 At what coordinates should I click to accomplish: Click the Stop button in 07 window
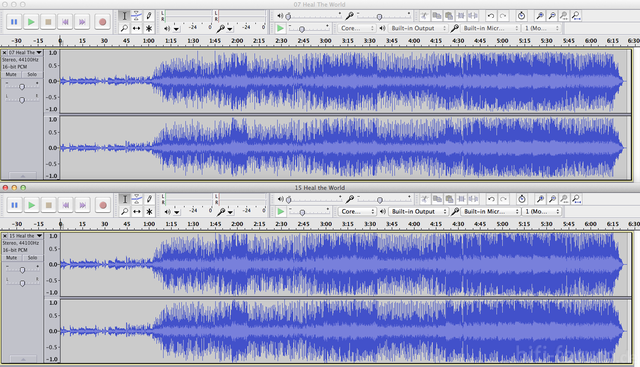click(48, 22)
